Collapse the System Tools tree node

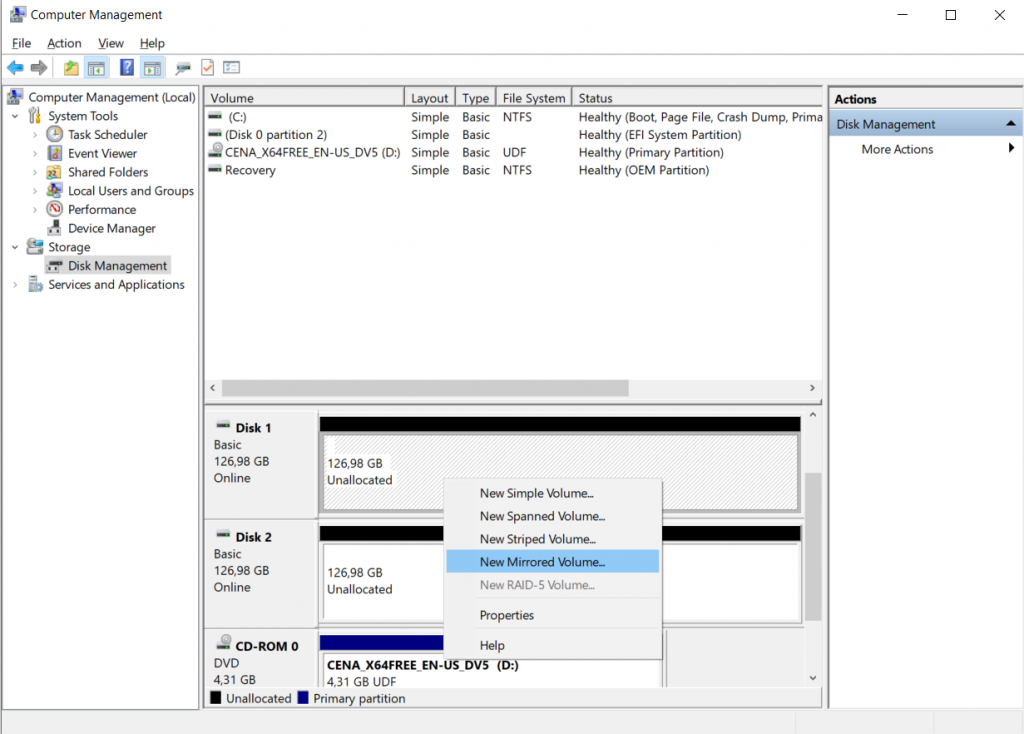click(x=15, y=116)
